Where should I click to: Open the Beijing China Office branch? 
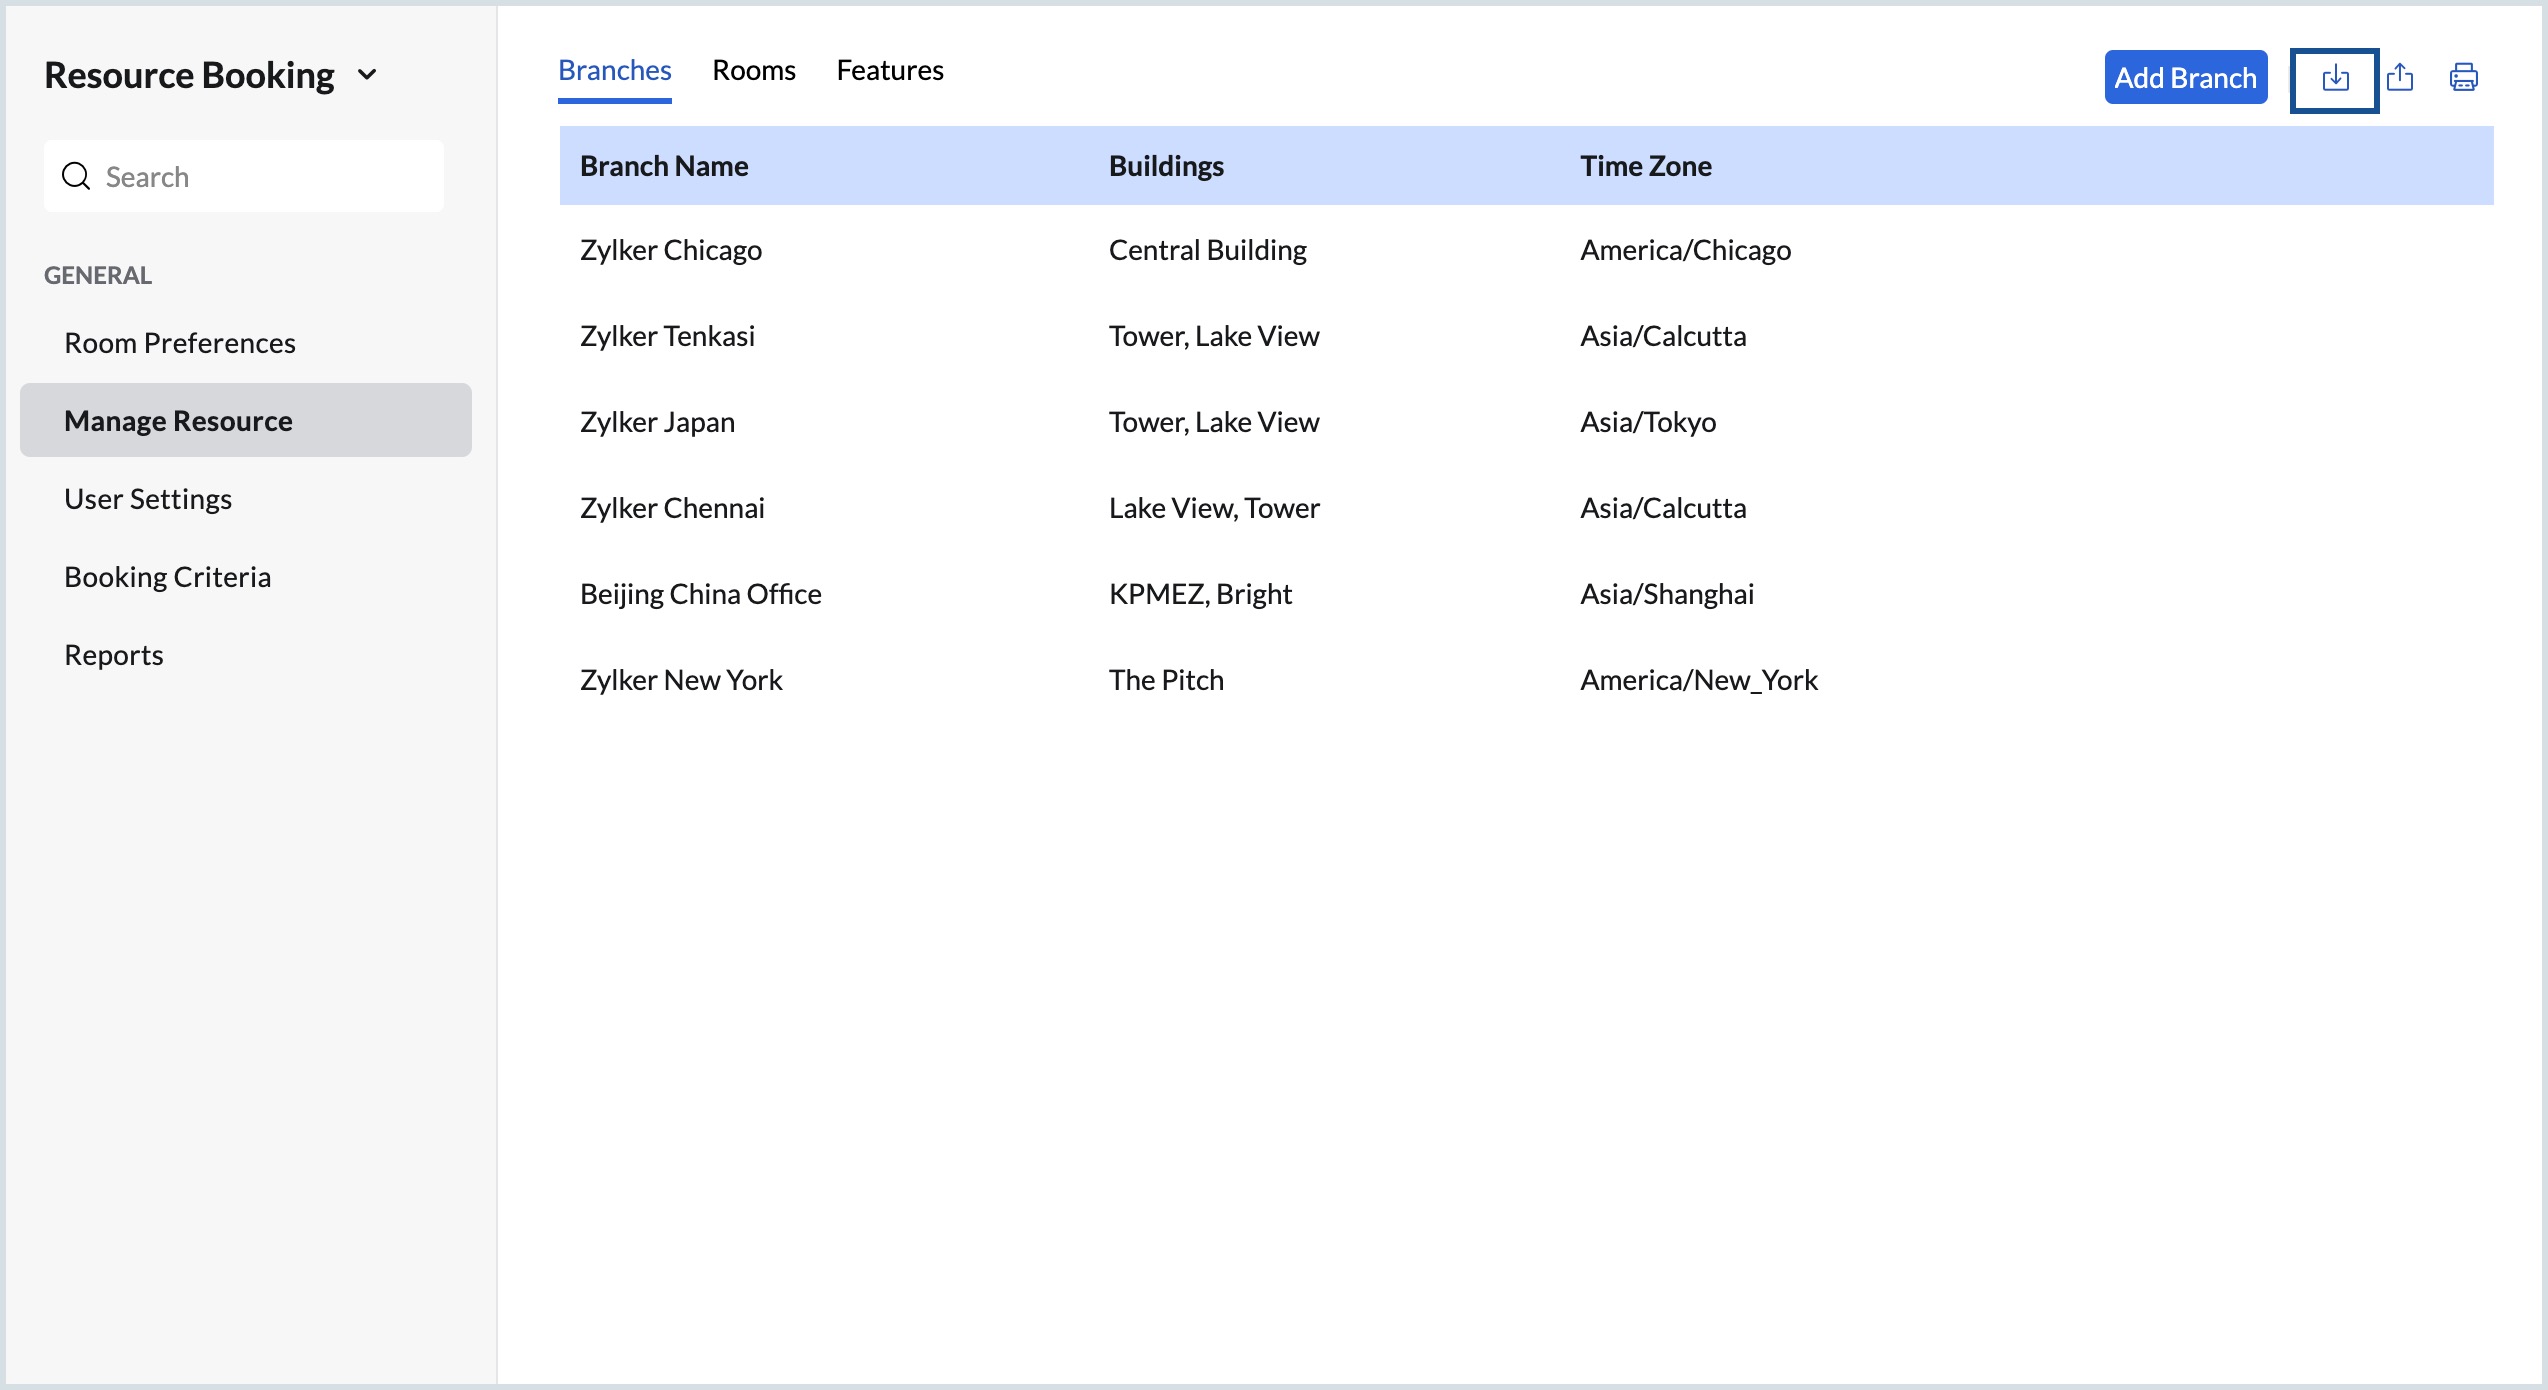(700, 594)
